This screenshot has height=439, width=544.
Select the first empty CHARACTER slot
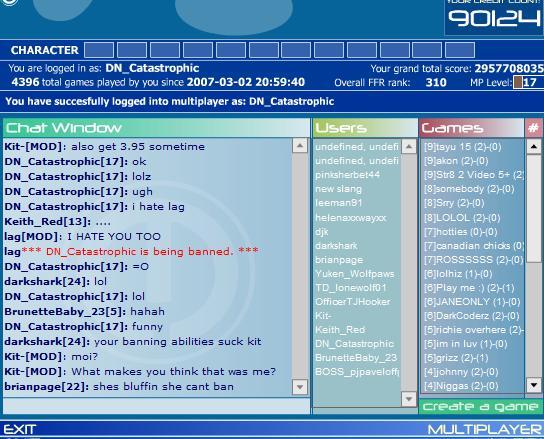tap(99, 50)
